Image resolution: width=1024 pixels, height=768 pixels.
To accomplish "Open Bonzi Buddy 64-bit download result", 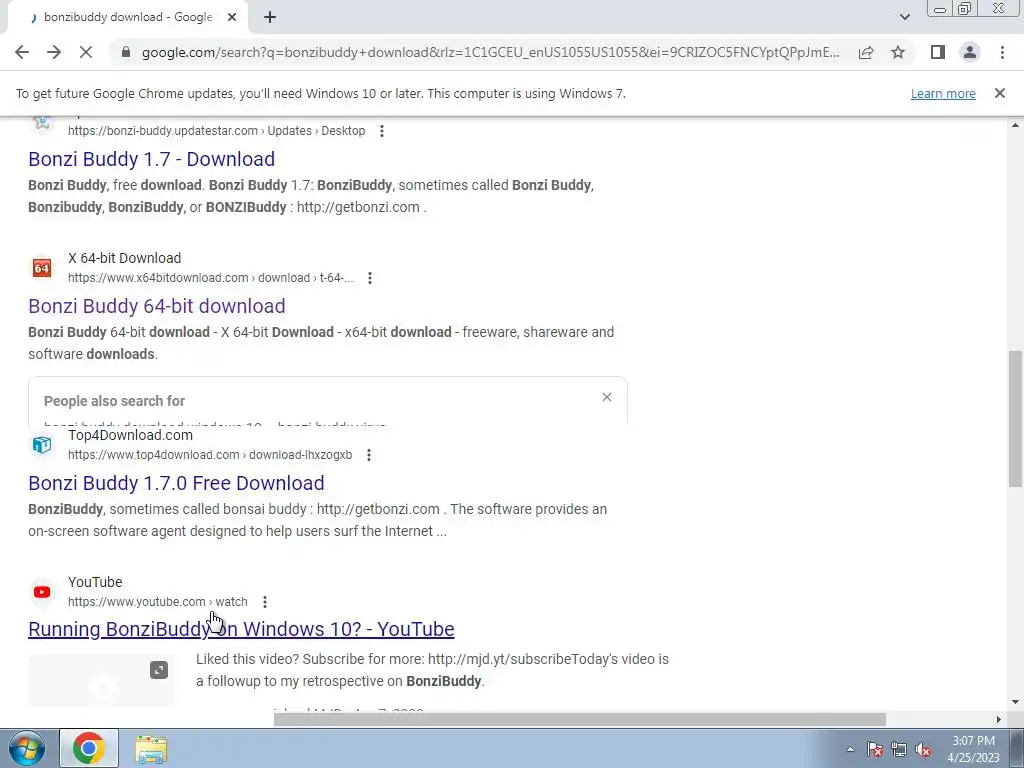I will point(157,306).
